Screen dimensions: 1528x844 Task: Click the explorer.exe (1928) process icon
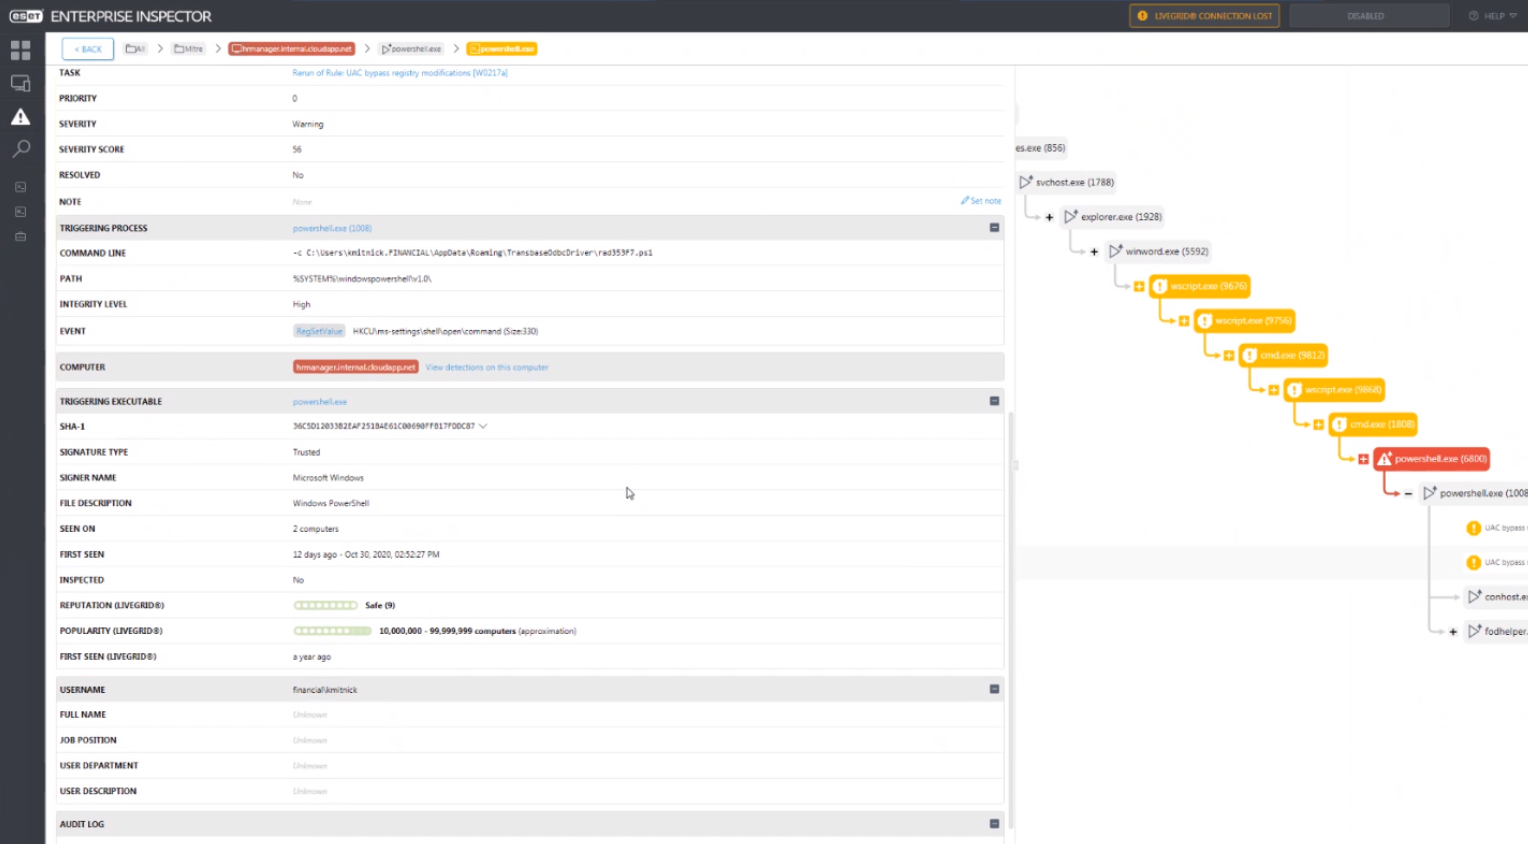(1070, 216)
